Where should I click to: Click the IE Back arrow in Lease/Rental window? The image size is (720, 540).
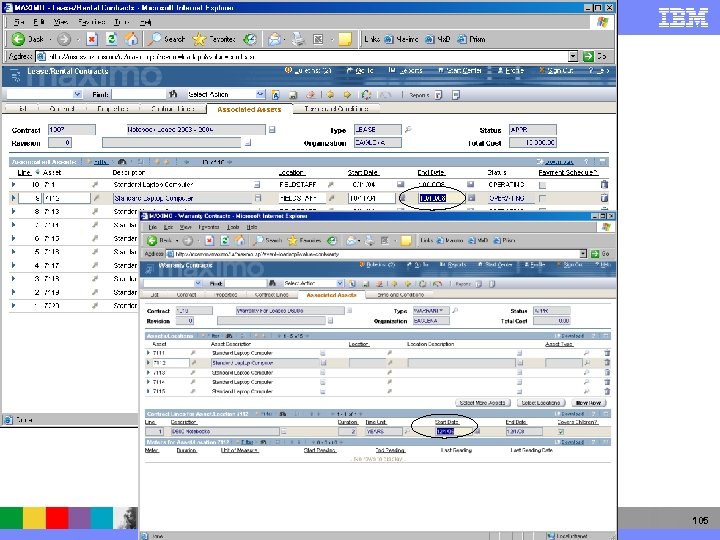click(x=18, y=39)
